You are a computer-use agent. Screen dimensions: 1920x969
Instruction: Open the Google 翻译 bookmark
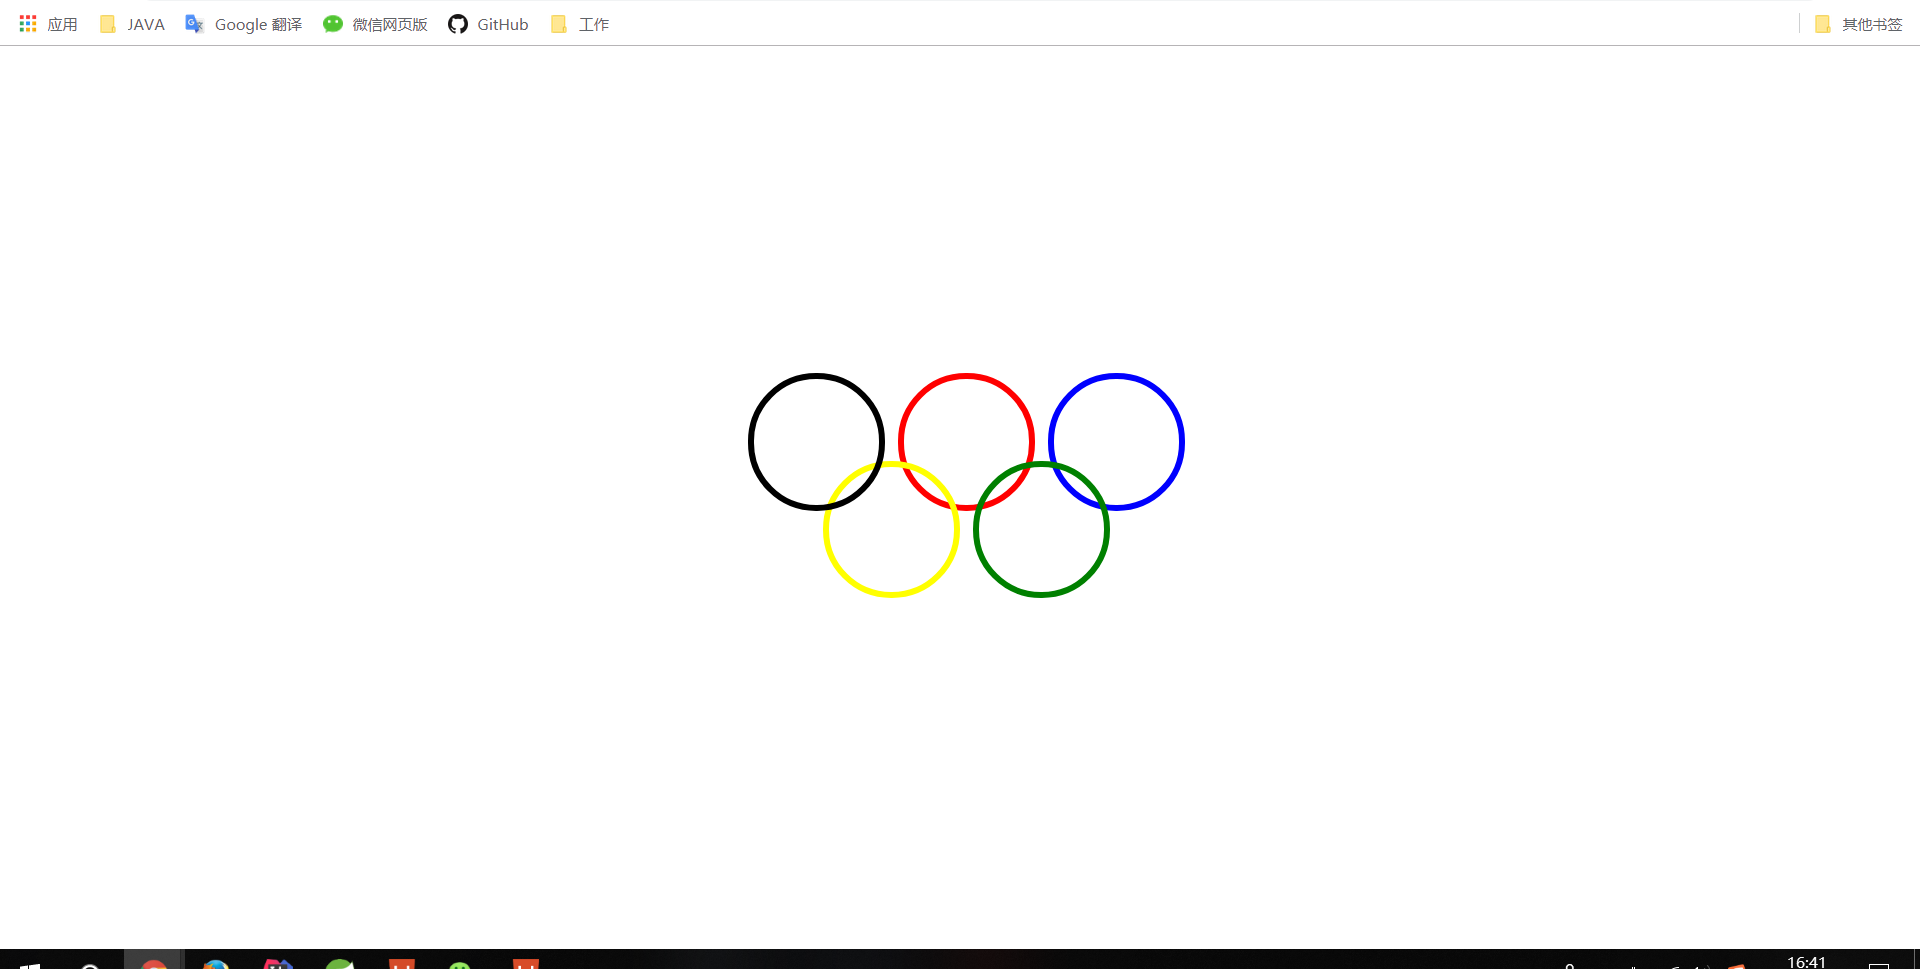coord(244,24)
